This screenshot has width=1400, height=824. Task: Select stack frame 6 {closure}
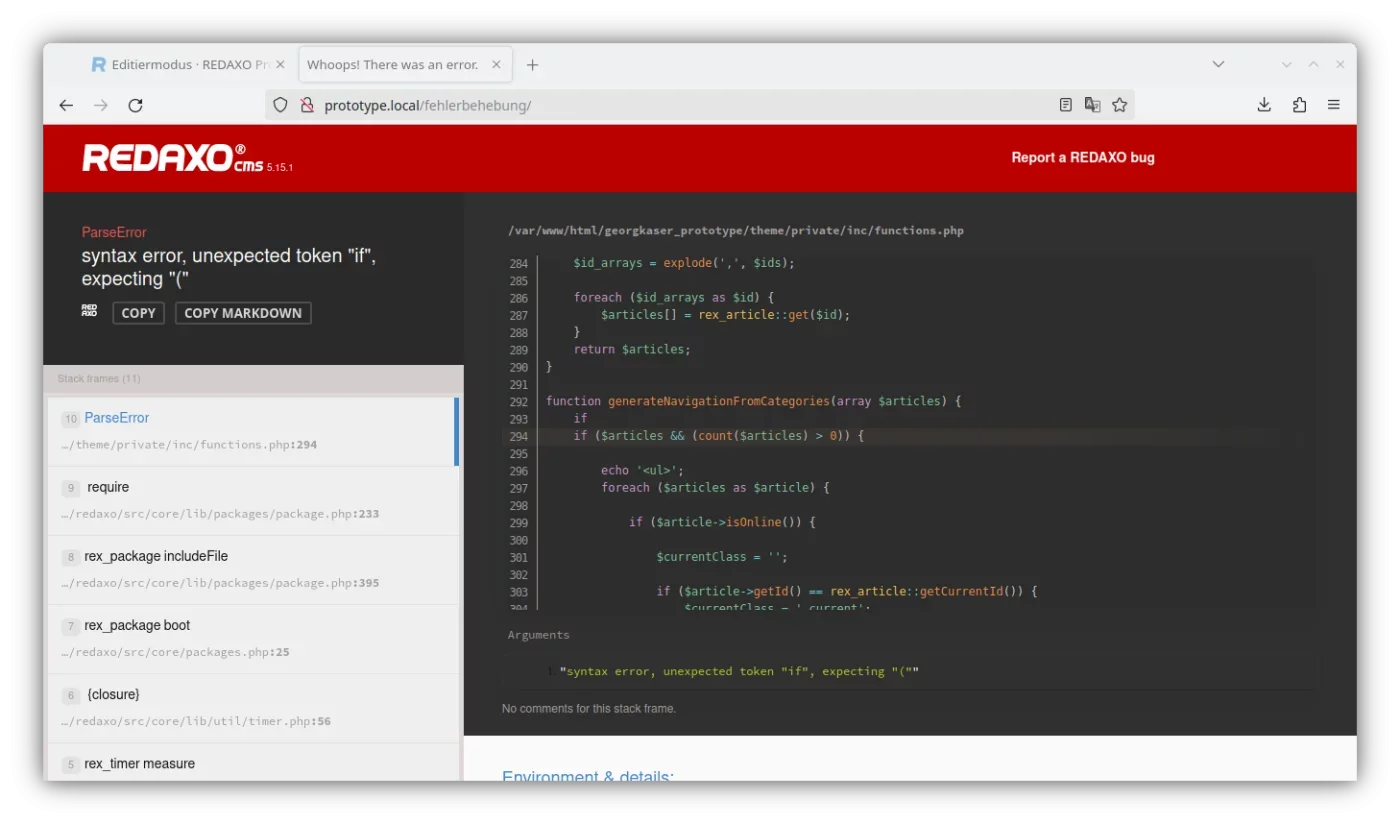[253, 707]
